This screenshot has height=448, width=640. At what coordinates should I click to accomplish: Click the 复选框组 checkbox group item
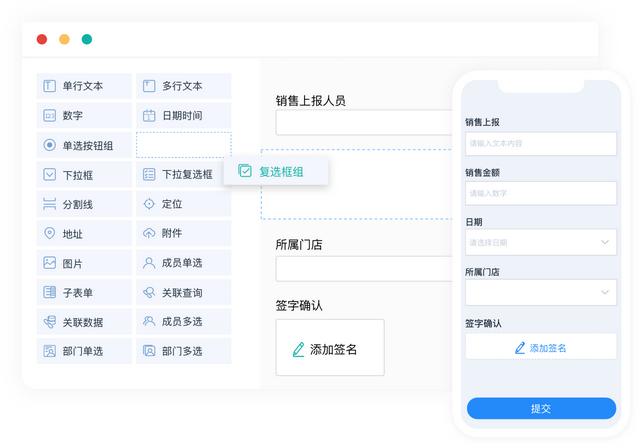[x=276, y=172]
